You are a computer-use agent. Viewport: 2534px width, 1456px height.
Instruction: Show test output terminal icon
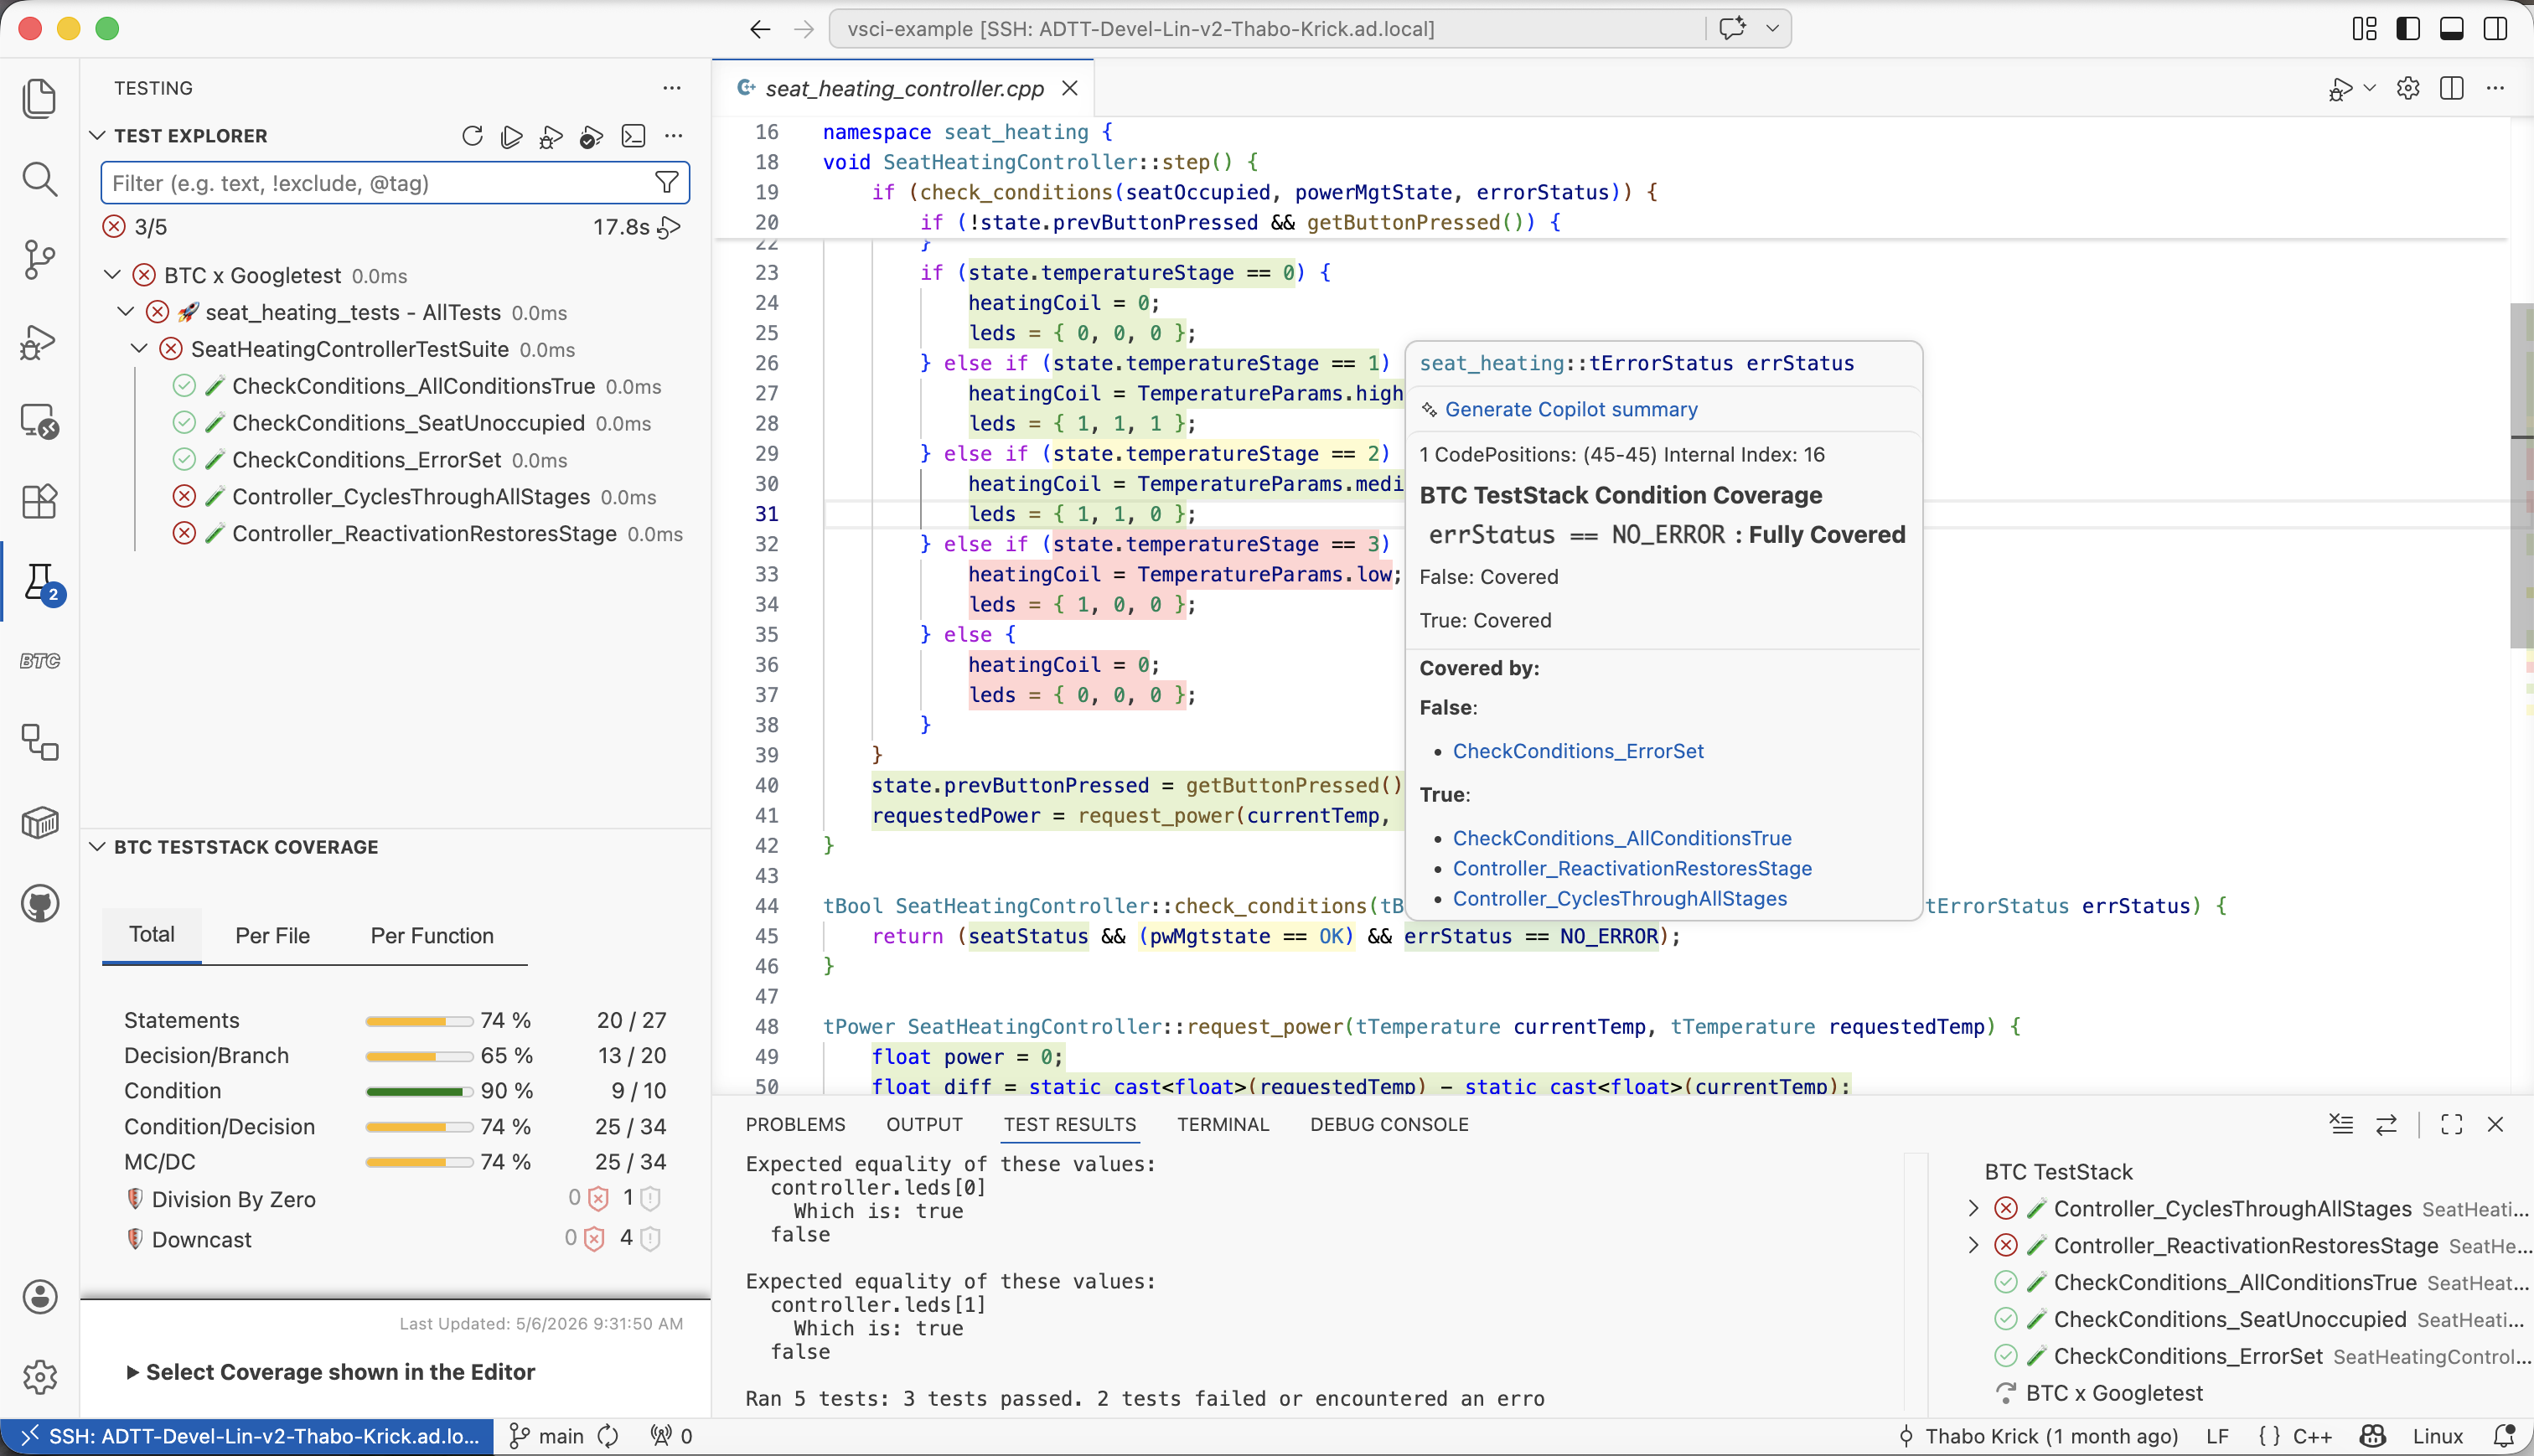click(633, 136)
